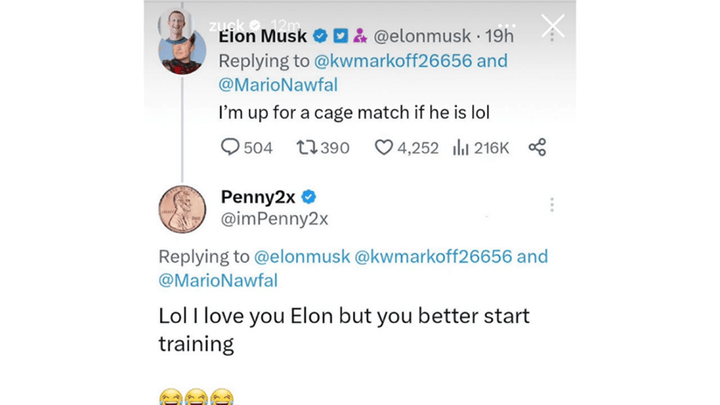Click the reply comment icon showing 504
The height and width of the screenshot is (405, 720).
click(230, 147)
